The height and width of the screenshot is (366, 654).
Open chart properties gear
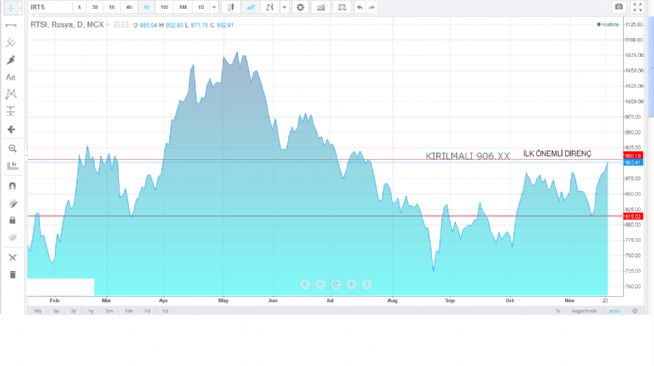[x=300, y=7]
